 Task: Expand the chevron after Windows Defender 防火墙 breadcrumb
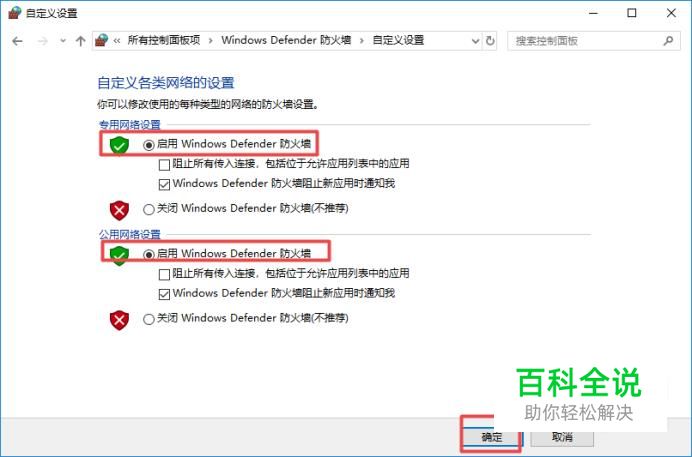(361, 41)
